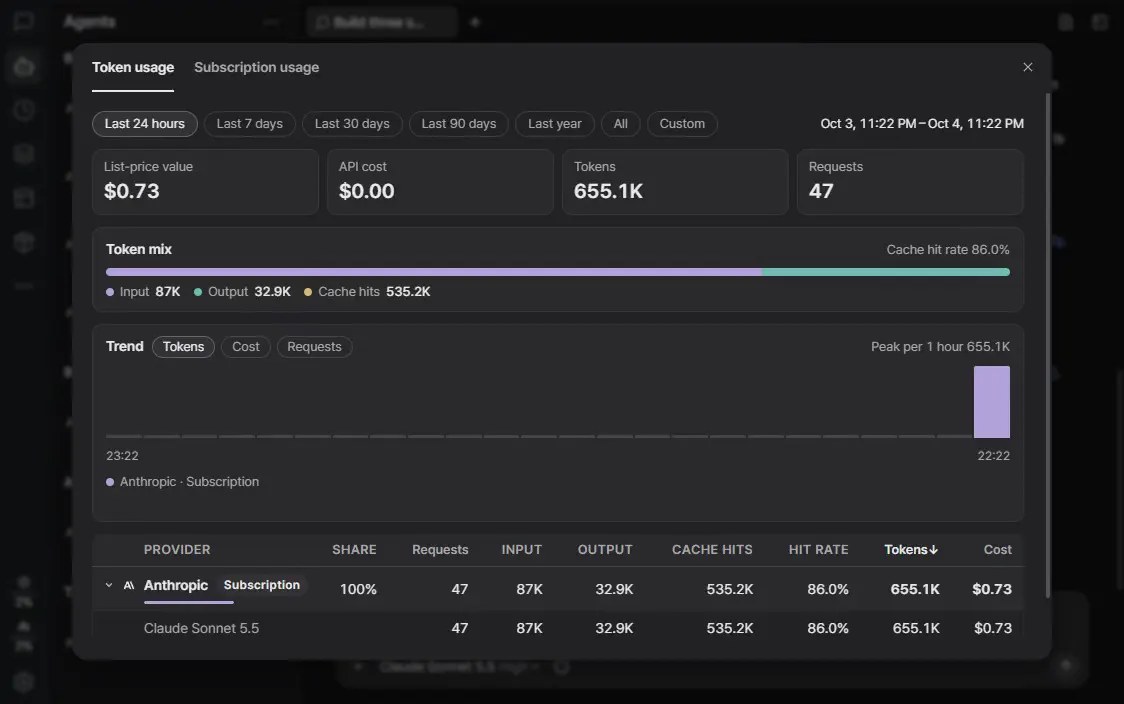Click the Cache hit rate 86.0% label
This screenshot has width=1124, height=704.
pyautogui.click(x=948, y=249)
